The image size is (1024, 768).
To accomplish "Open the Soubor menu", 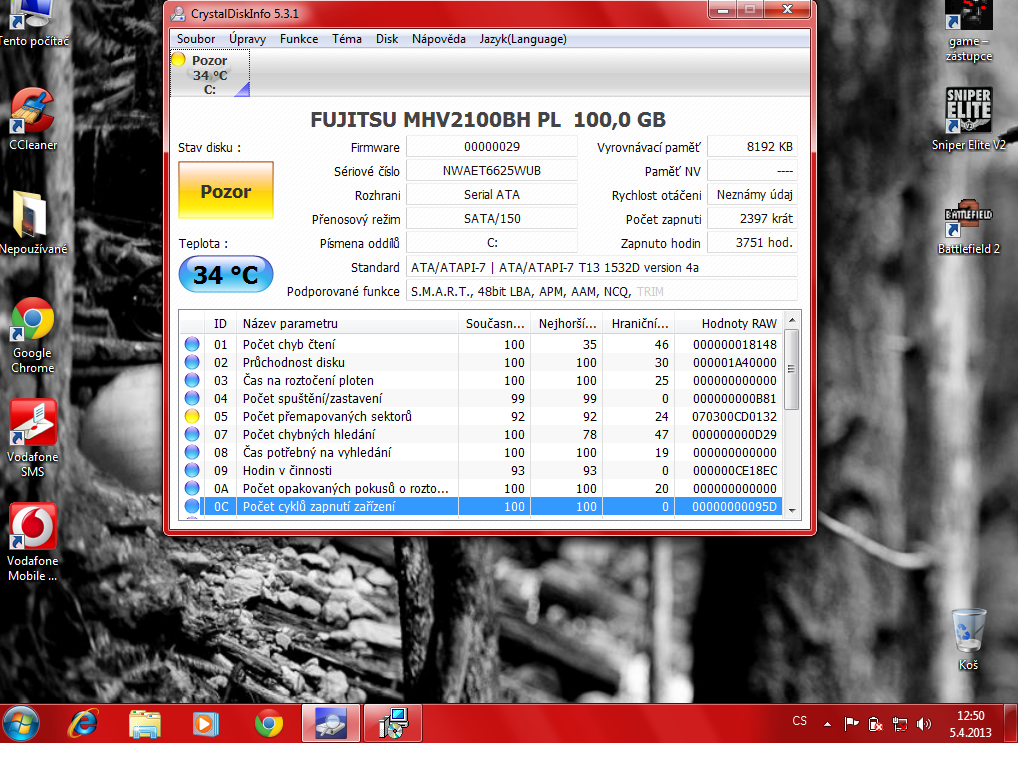I will 195,39.
